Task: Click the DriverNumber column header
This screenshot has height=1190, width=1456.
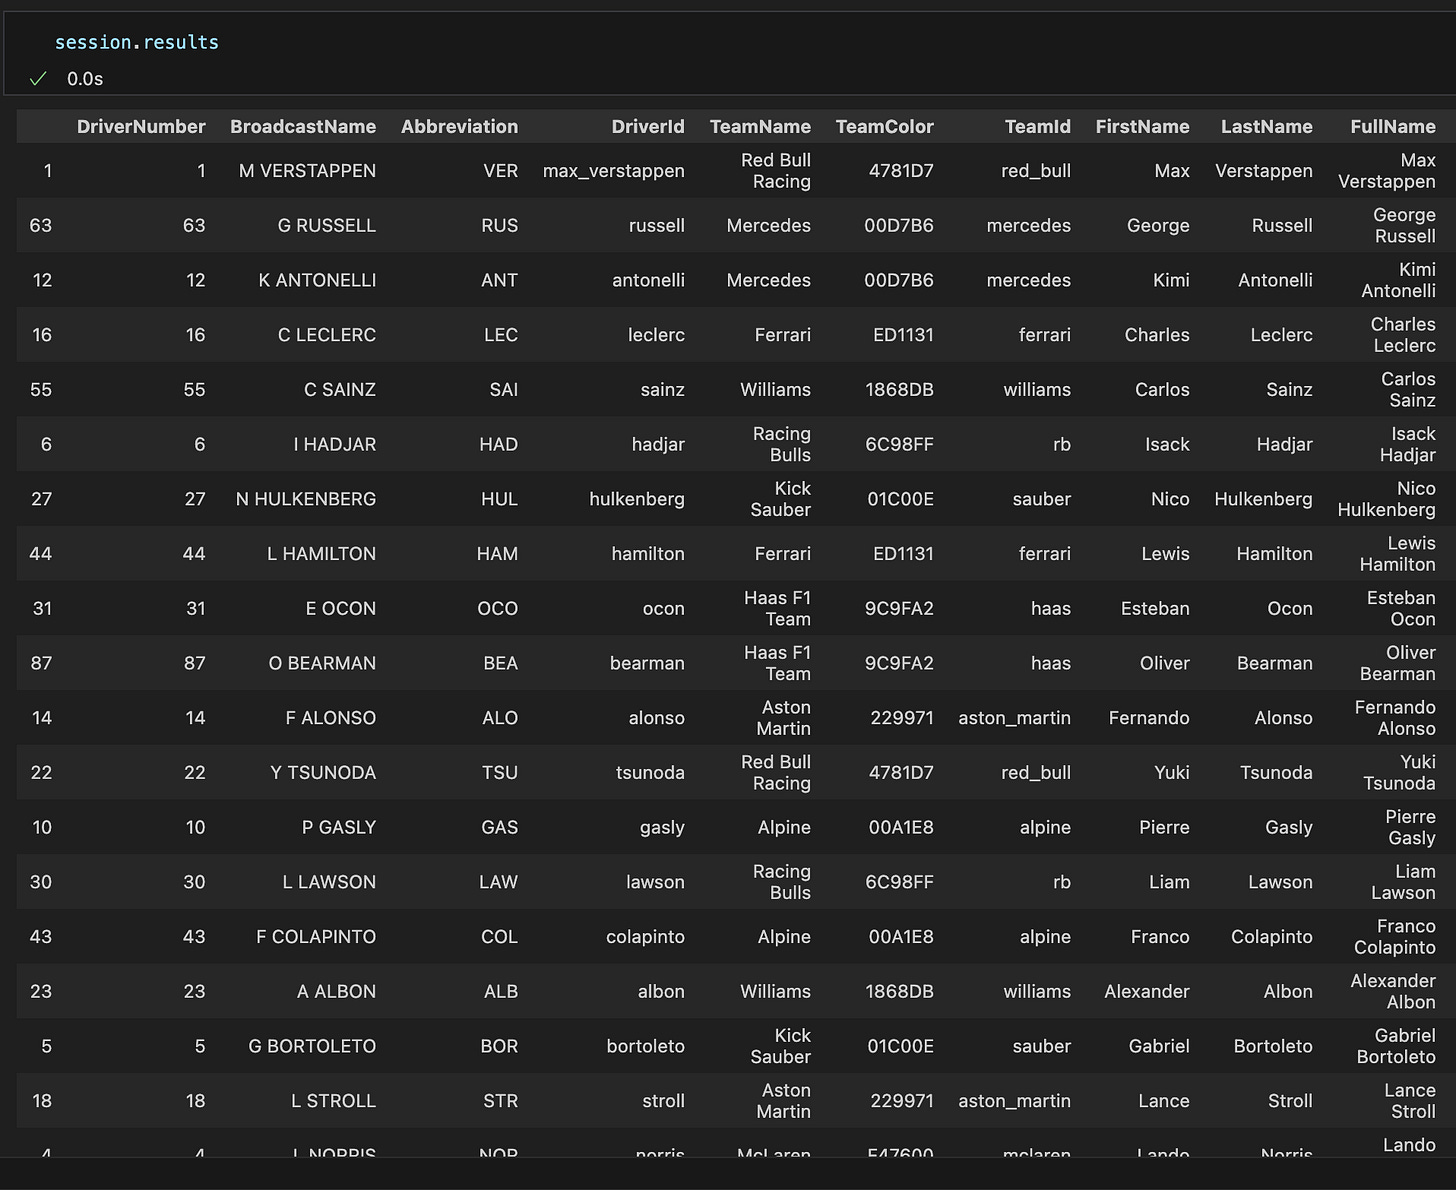Action: 141,127
